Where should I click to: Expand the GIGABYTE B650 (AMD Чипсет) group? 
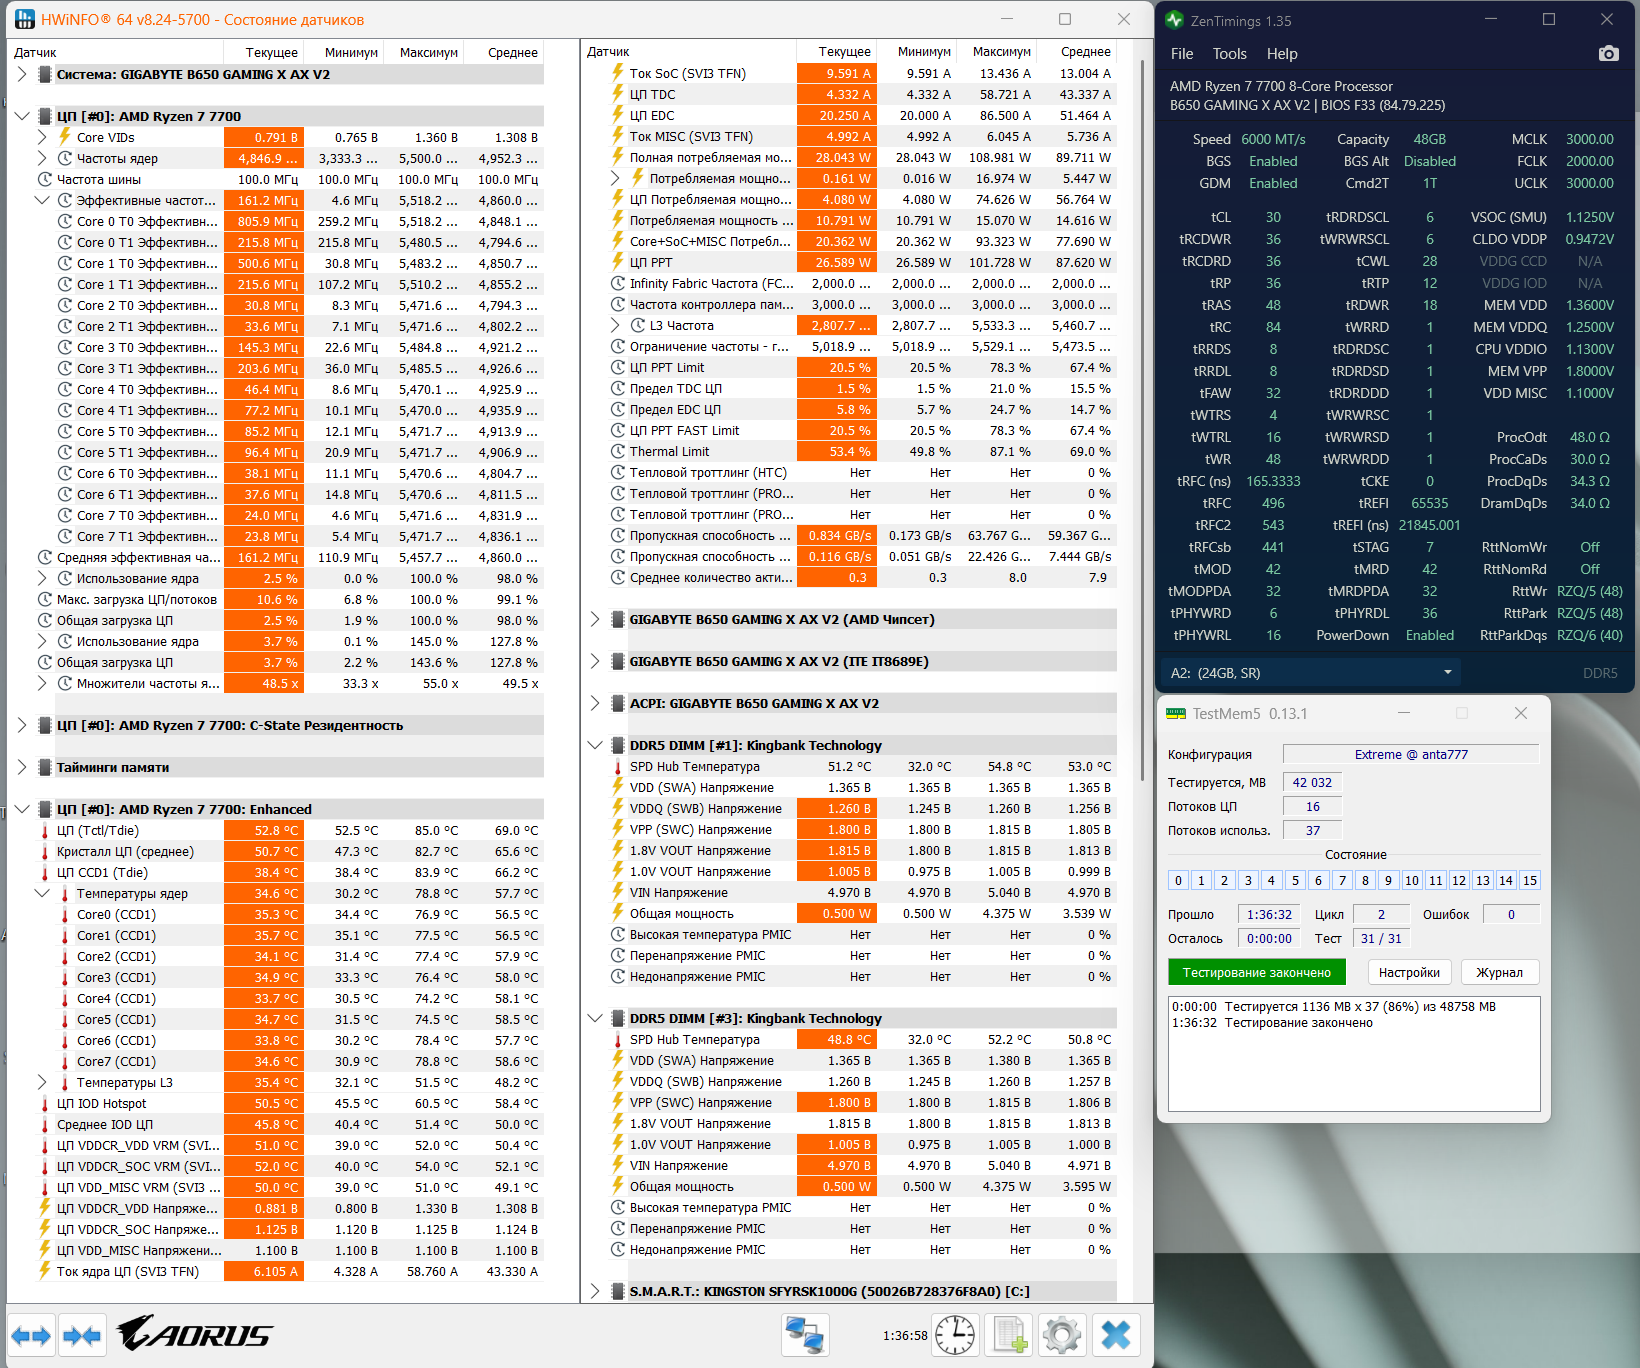595,619
